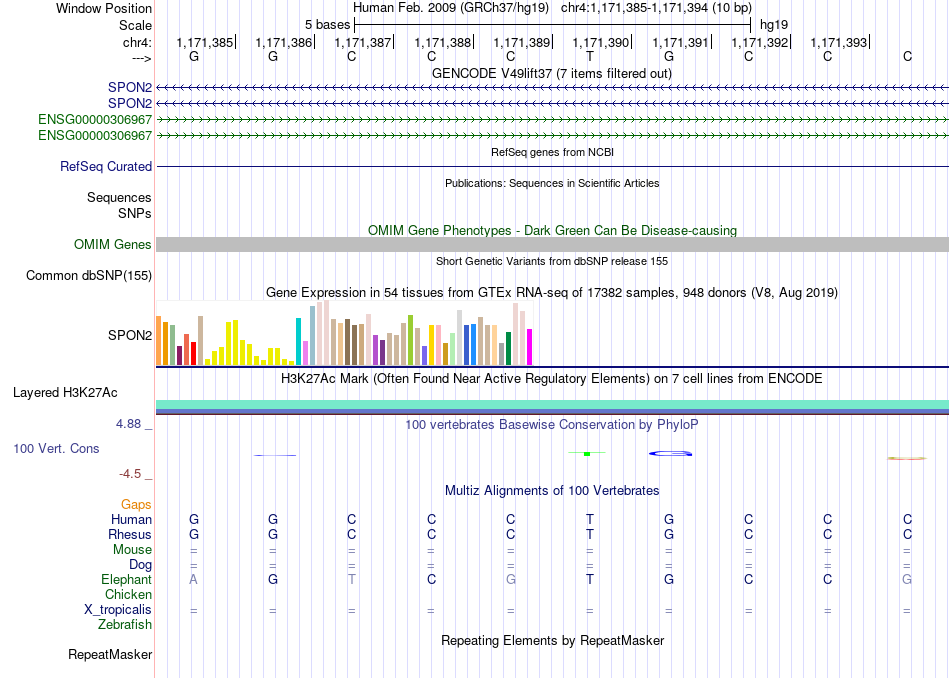The image size is (950, 678).
Task: Open the 100 Vert. Cons track label
Action: coord(56,448)
